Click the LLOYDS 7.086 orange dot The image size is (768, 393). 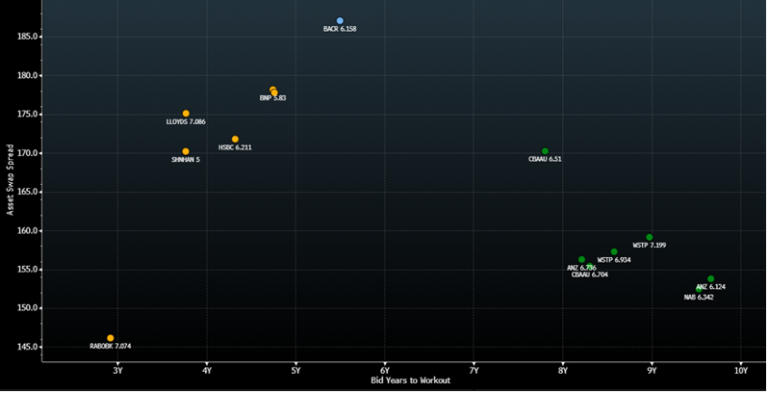(186, 114)
